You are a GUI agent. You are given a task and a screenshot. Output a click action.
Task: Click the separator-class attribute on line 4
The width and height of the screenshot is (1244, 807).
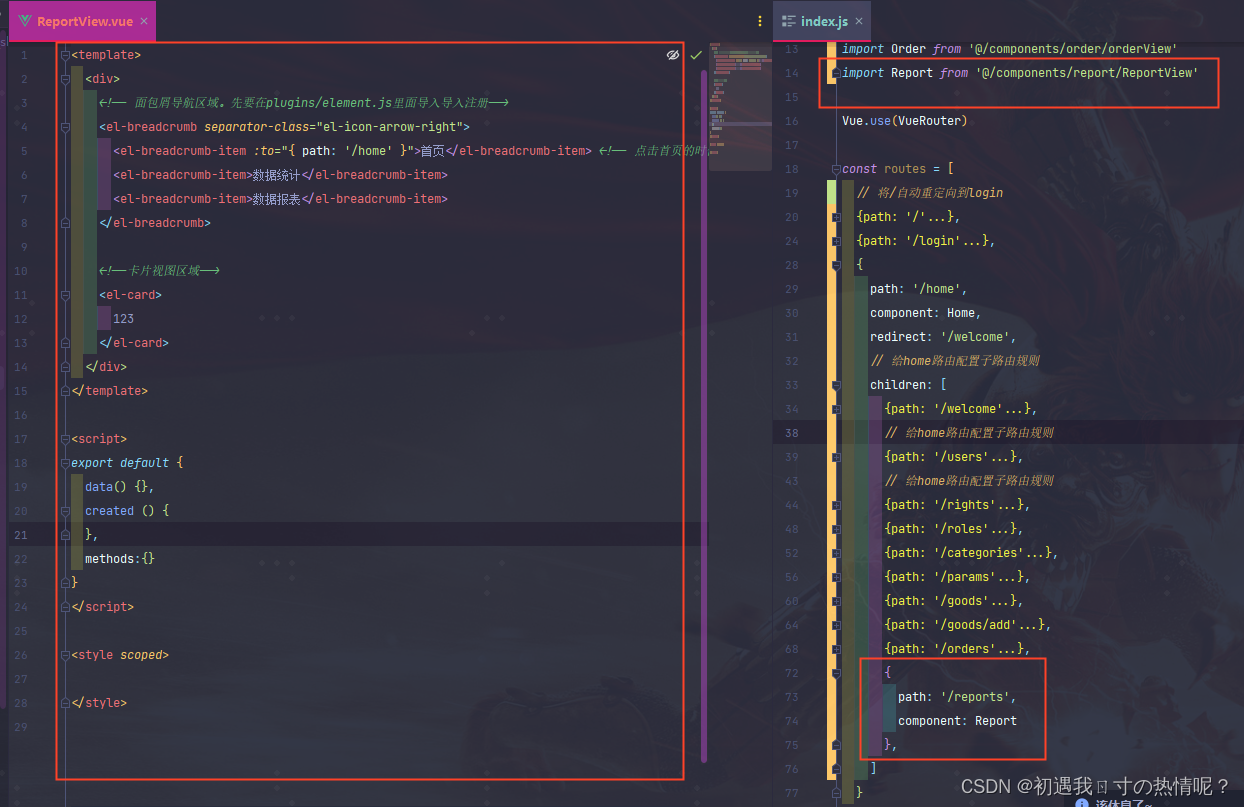coord(258,127)
